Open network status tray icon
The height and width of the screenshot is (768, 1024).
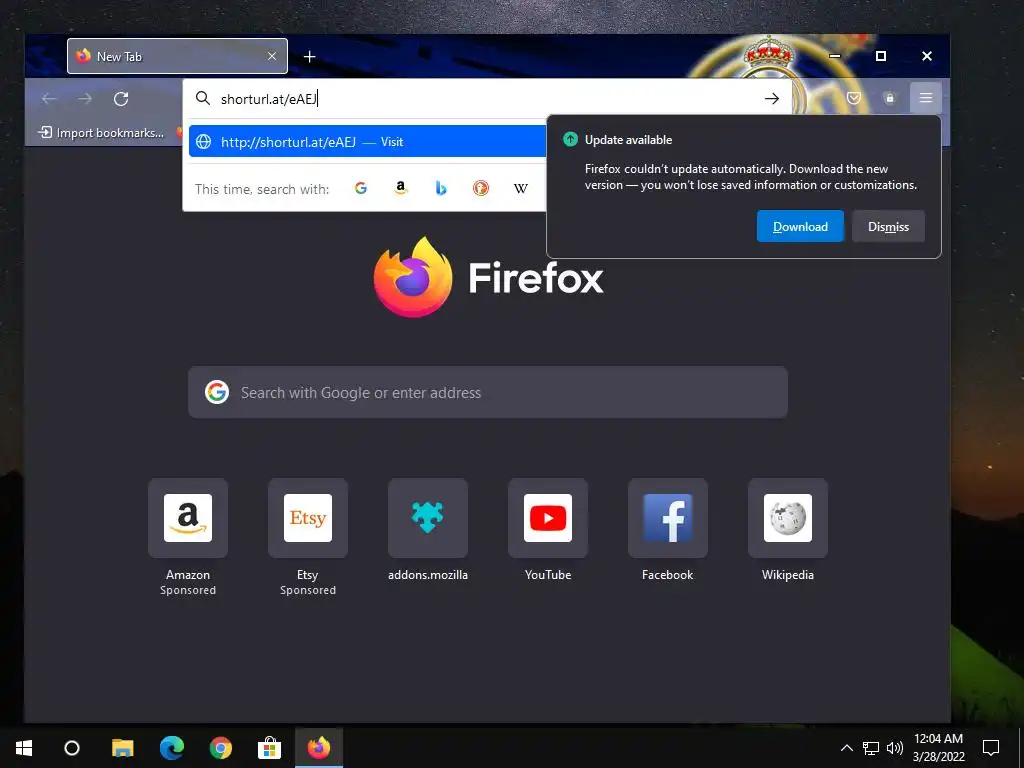(871, 748)
